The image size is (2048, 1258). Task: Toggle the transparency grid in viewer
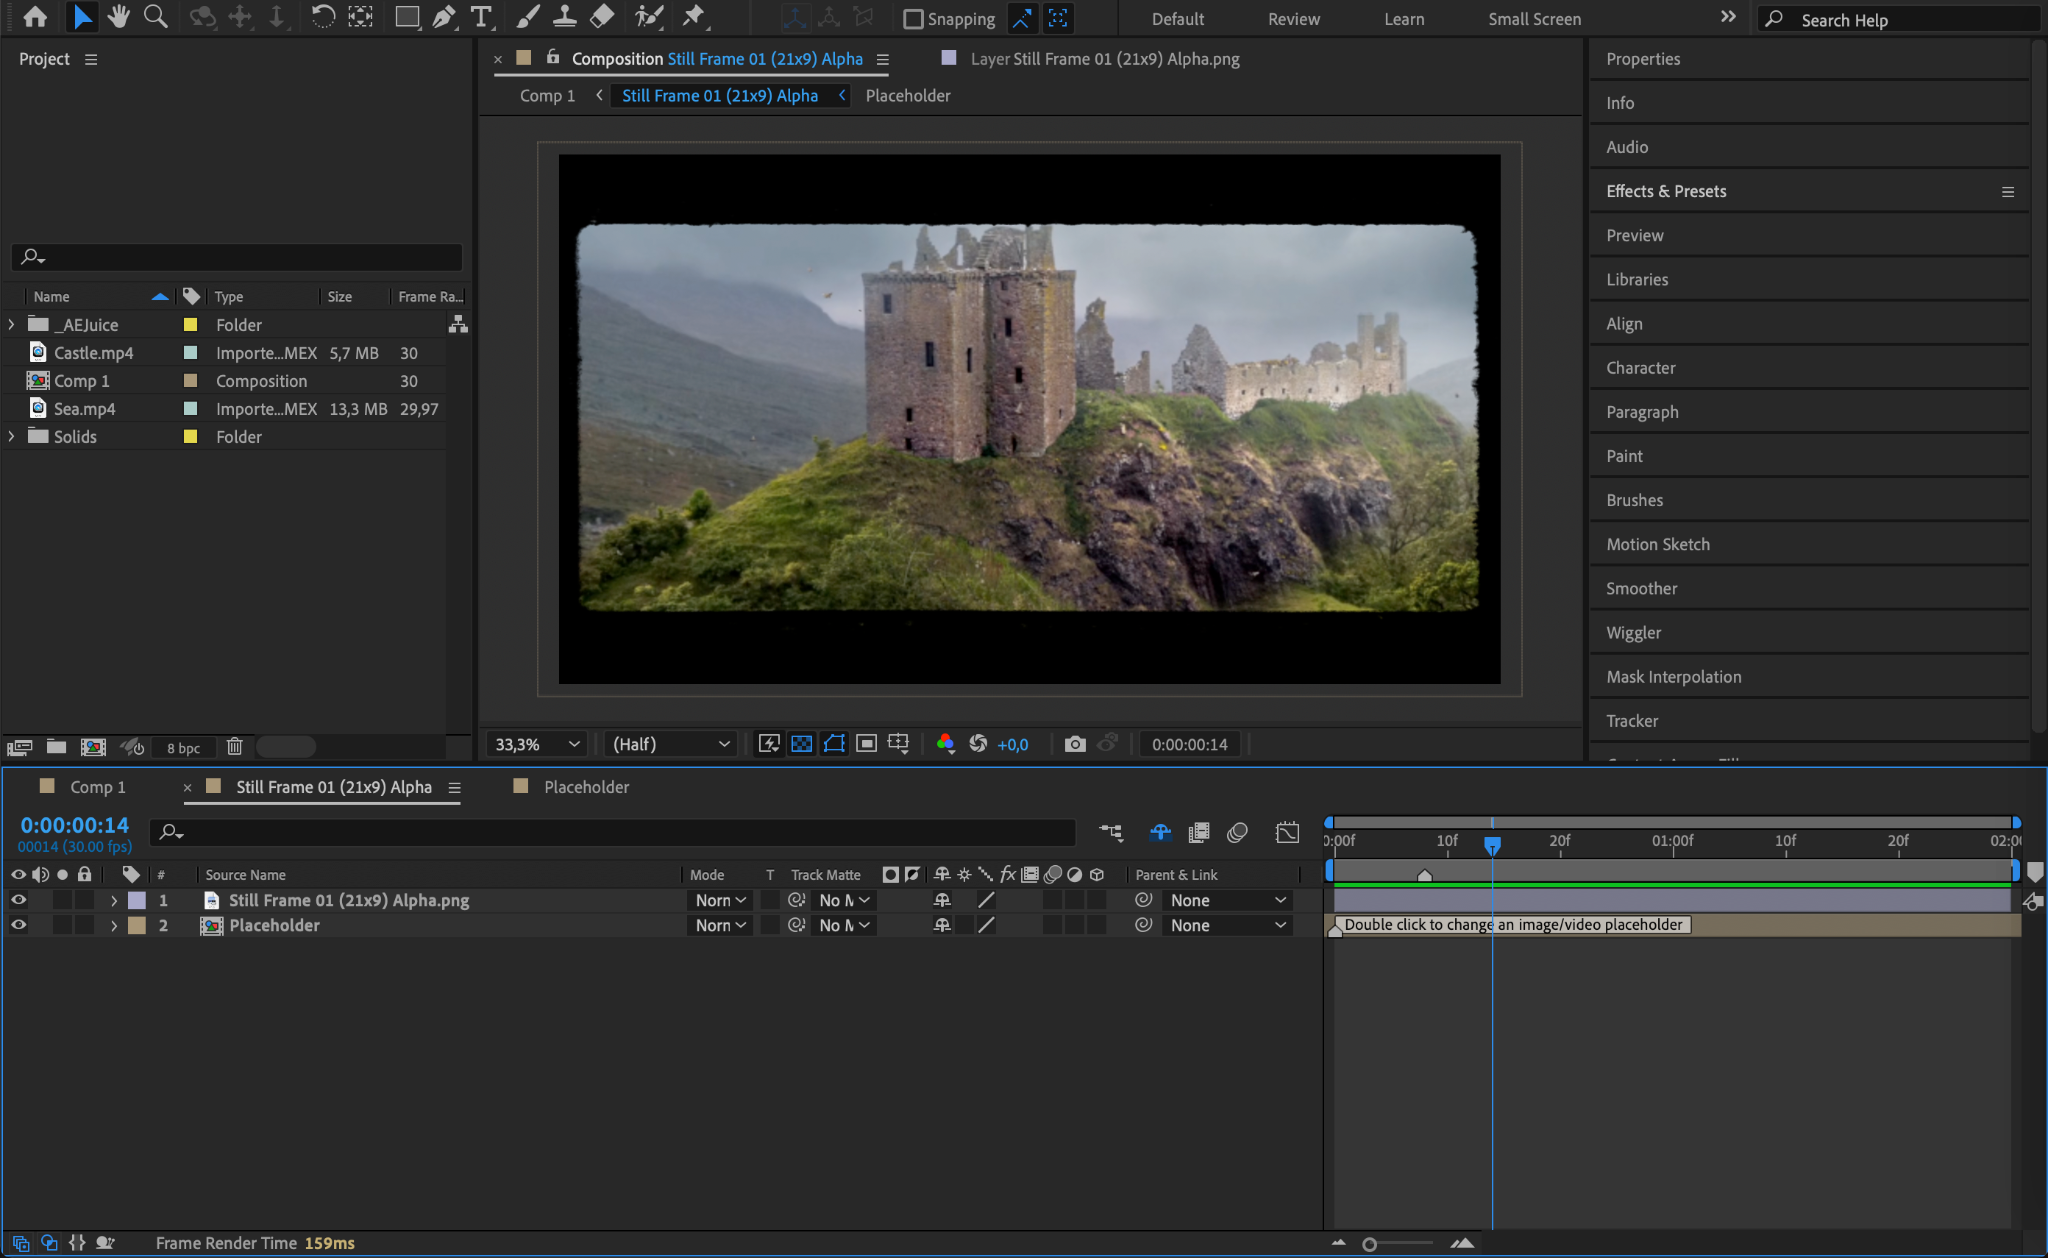(x=801, y=744)
